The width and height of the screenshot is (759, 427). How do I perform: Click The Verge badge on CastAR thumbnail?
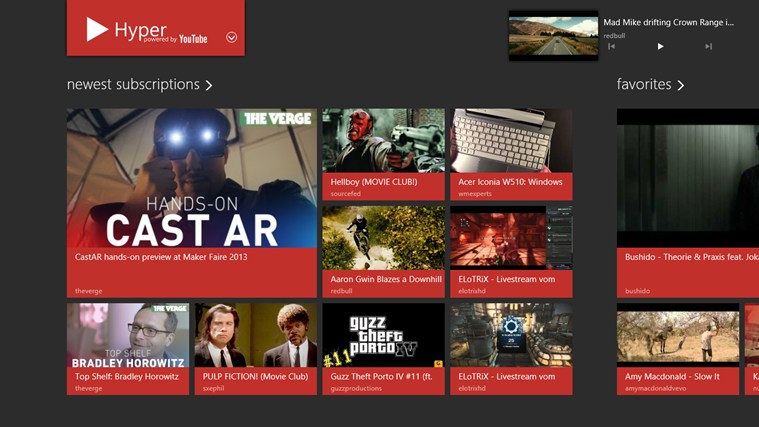(x=277, y=119)
